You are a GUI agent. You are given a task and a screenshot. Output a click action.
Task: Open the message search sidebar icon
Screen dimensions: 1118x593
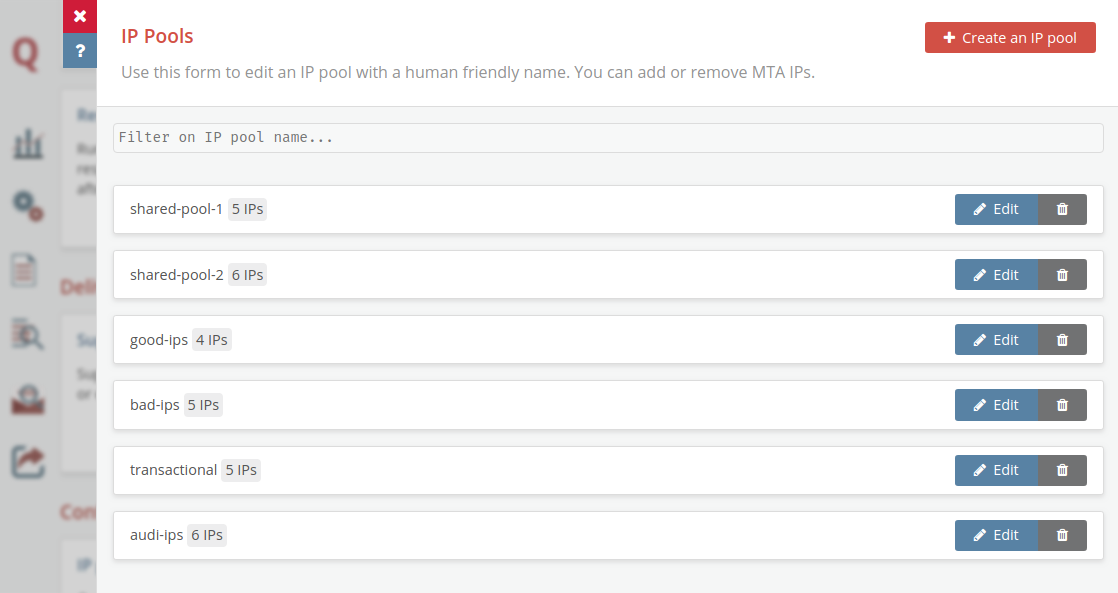tap(27, 334)
